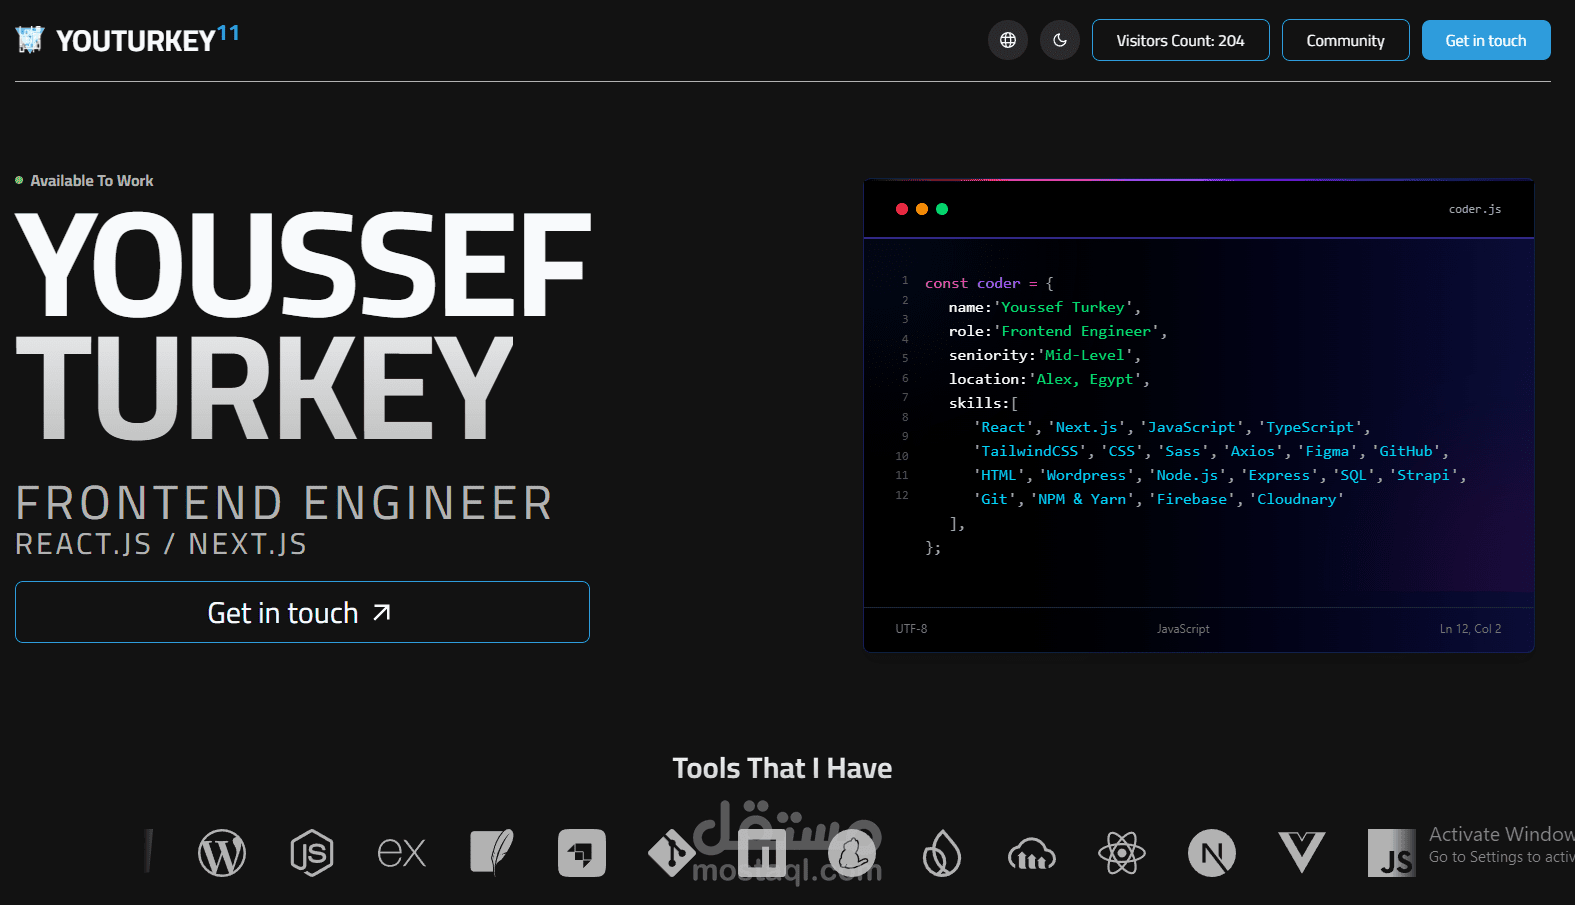Click the name 'Youssef Turkey' code line

click(1045, 307)
